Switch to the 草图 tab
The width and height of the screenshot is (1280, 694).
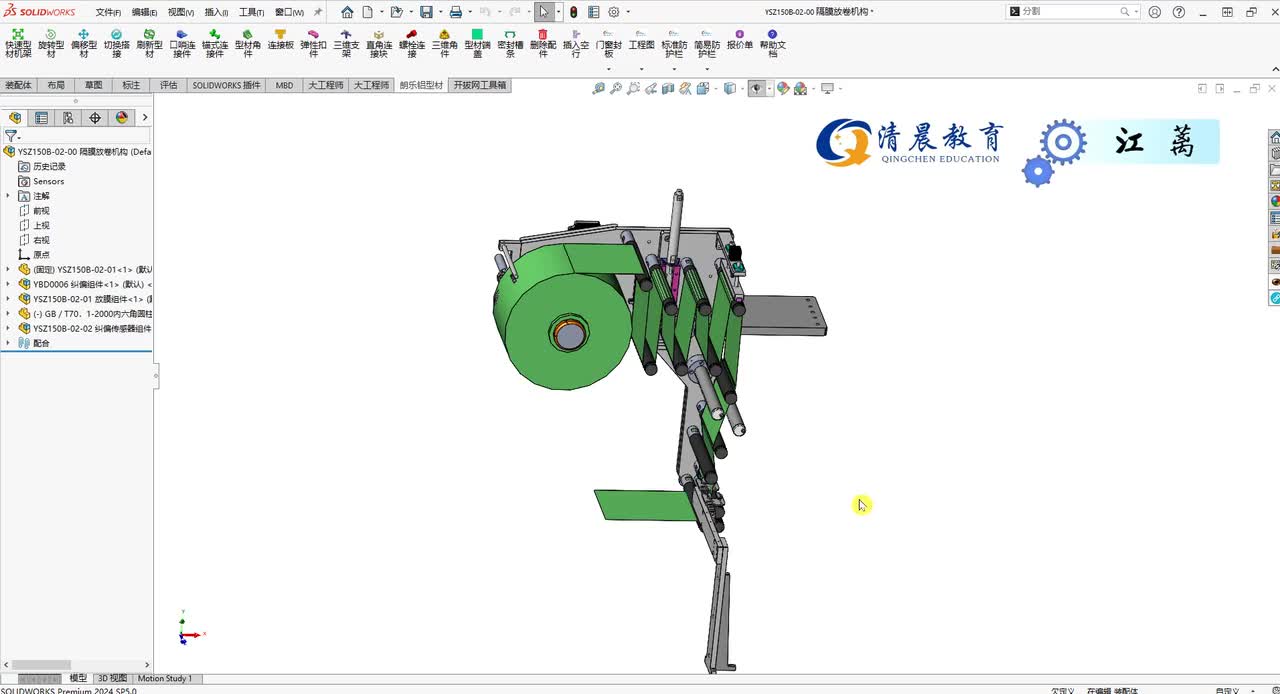coord(94,86)
